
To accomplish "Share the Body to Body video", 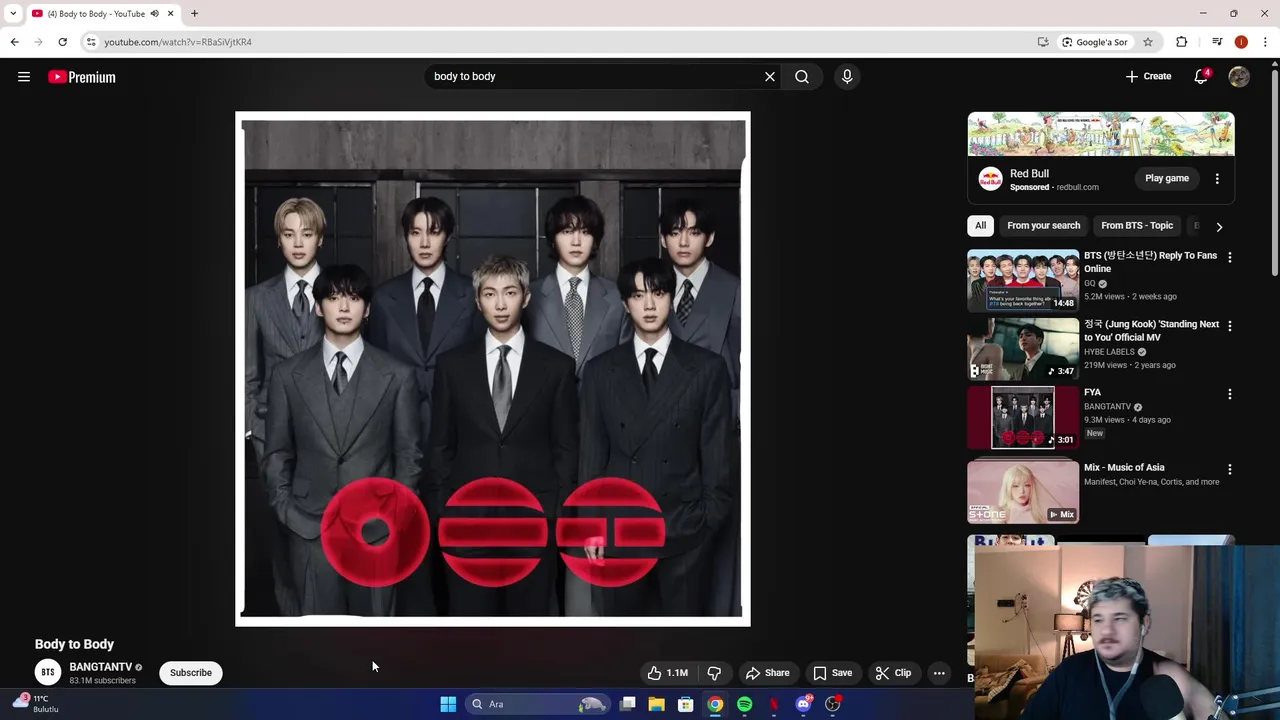I will (x=768, y=673).
